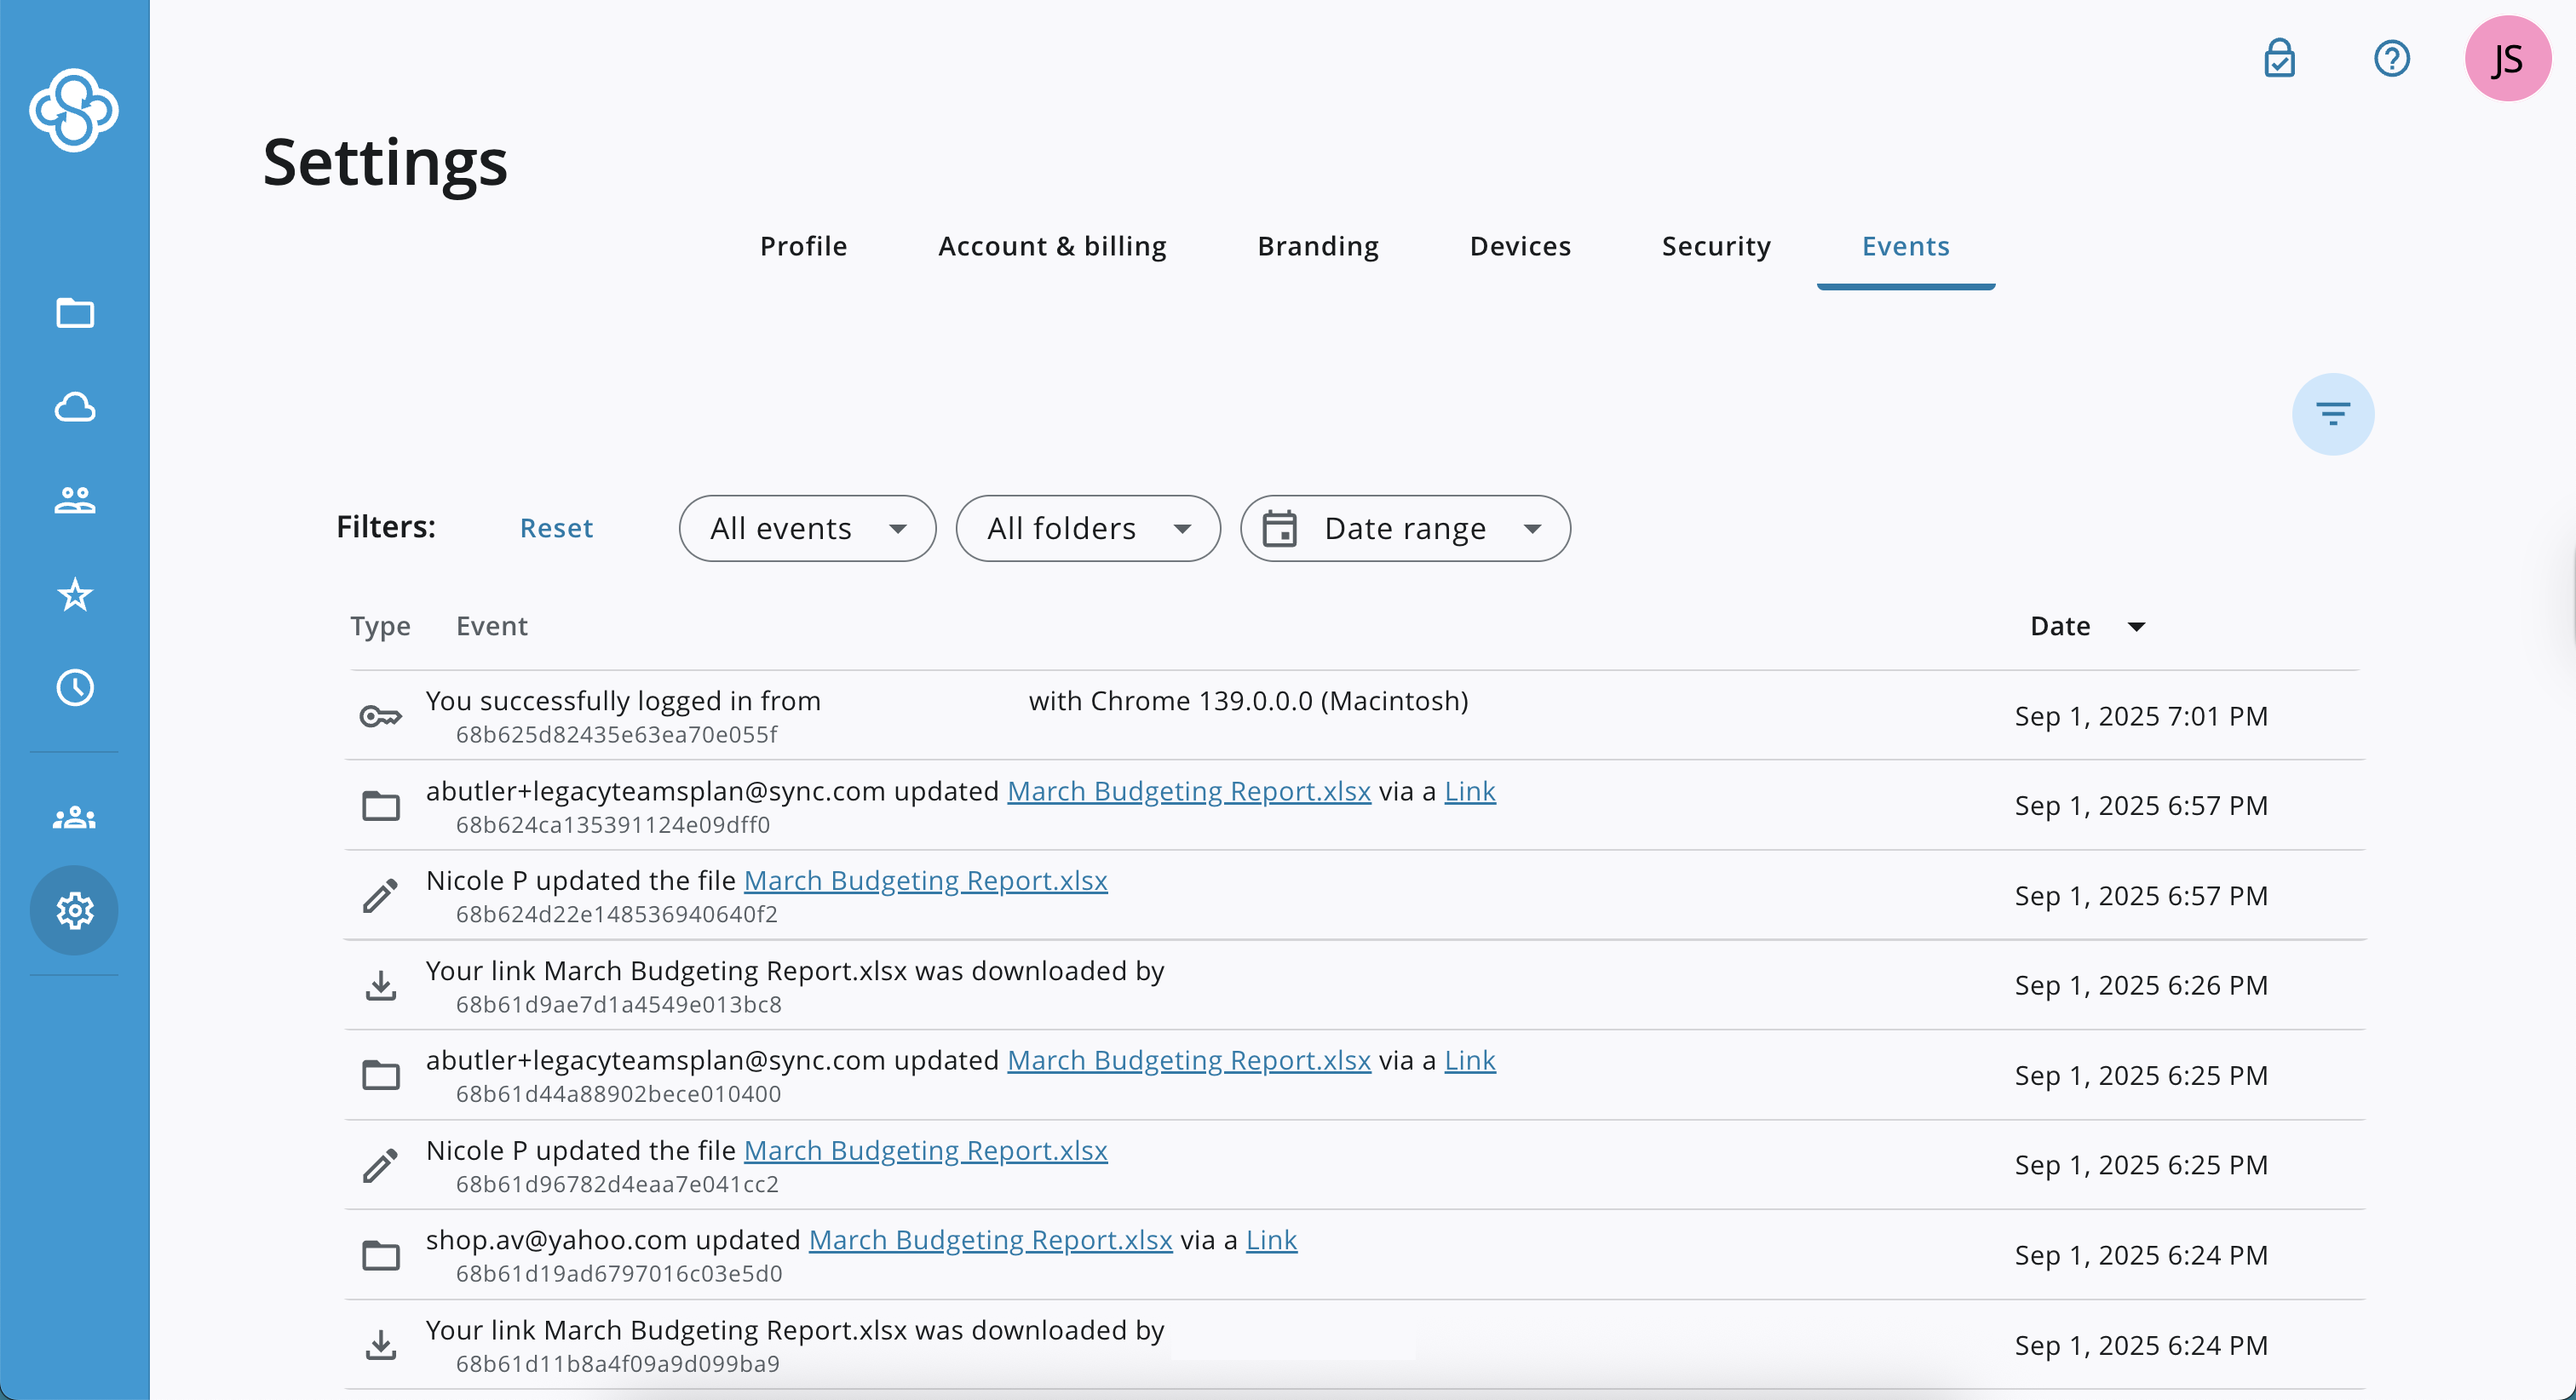The image size is (2576, 1400).
Task: Open starred items in sidebar
Action: (75, 595)
